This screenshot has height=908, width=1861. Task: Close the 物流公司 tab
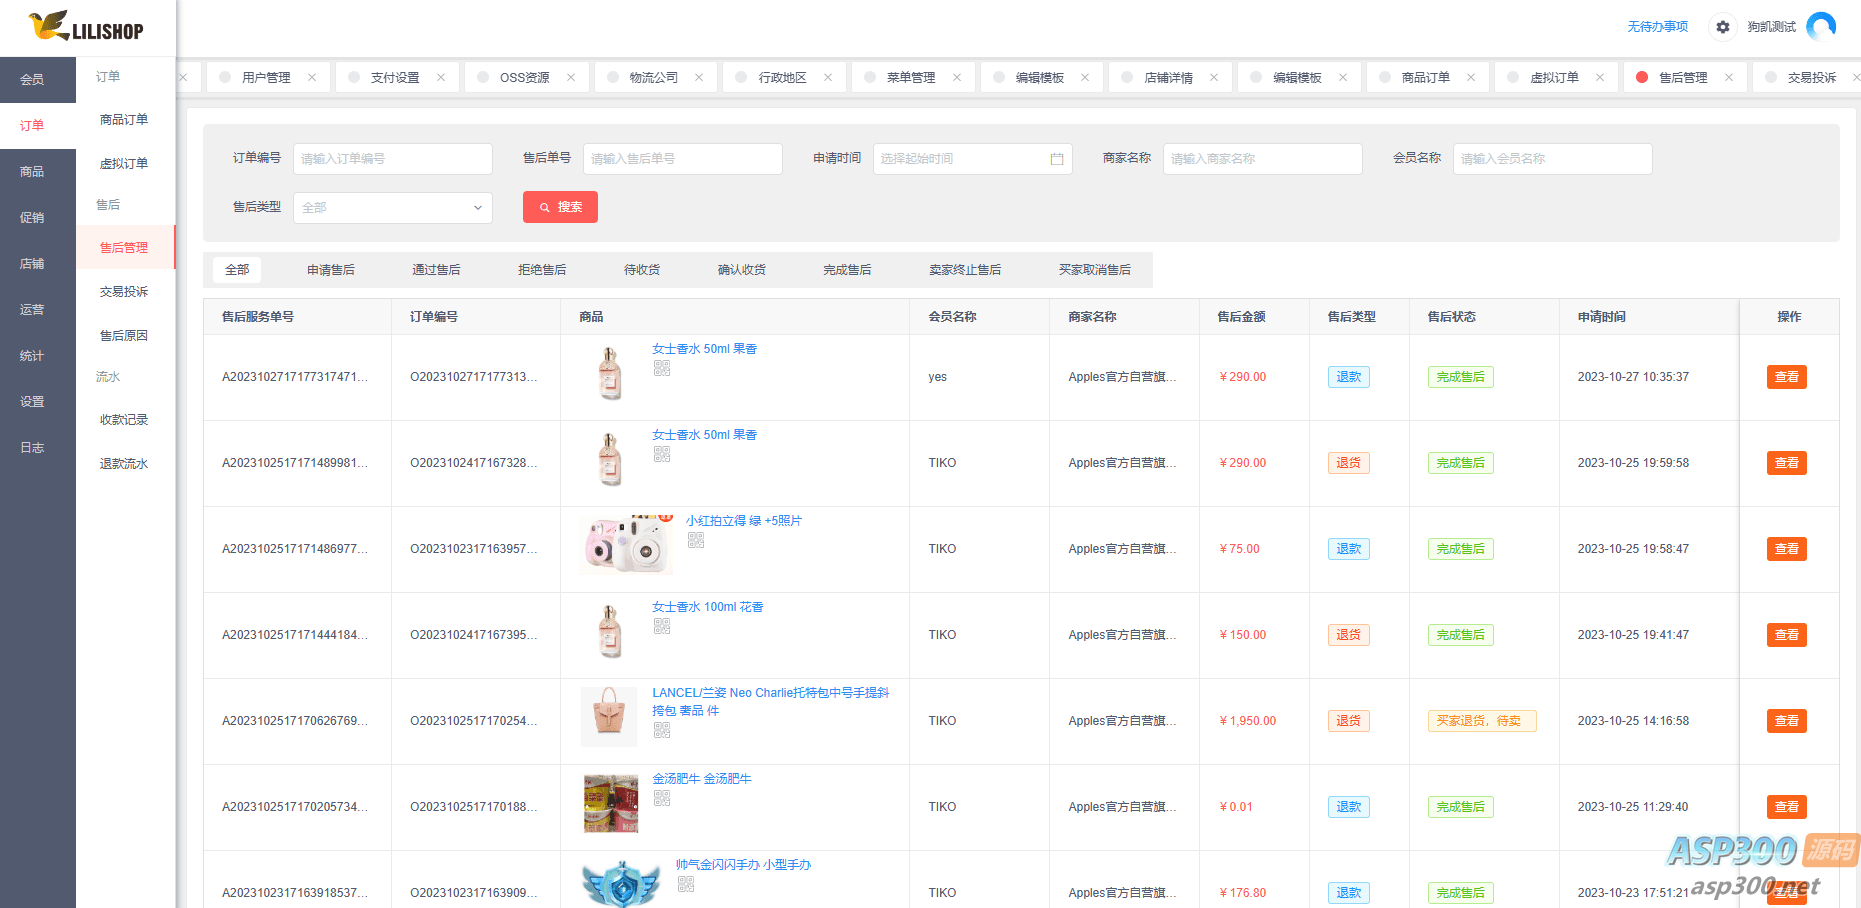coord(699,77)
